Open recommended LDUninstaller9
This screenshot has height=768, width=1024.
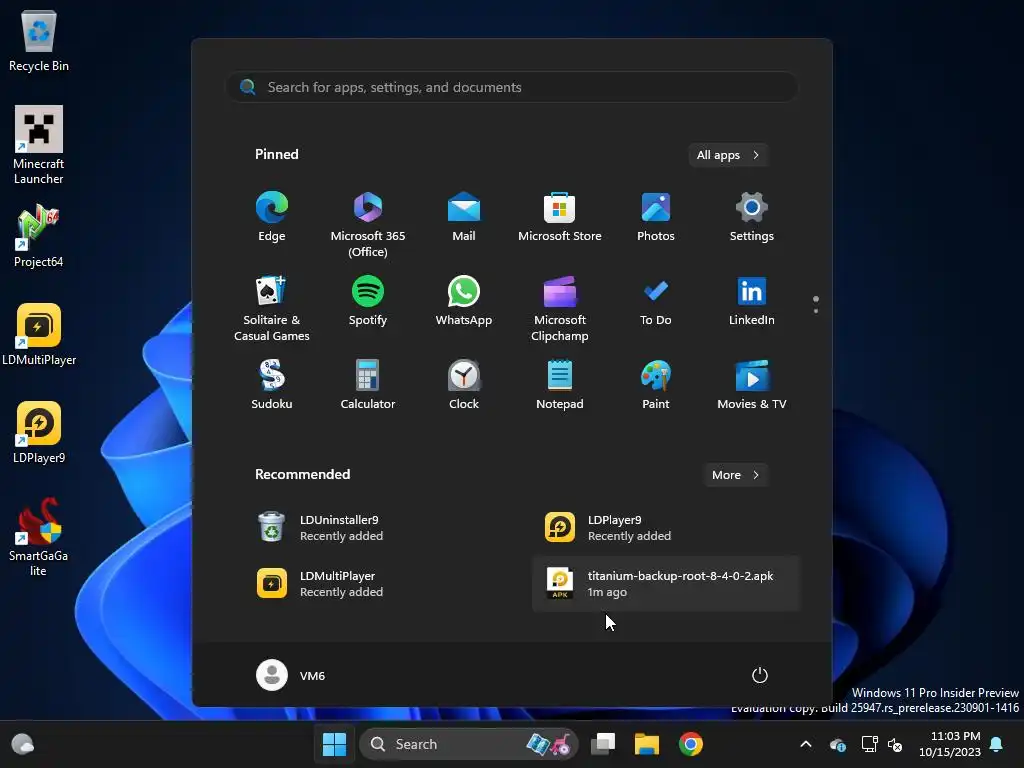coord(379,528)
